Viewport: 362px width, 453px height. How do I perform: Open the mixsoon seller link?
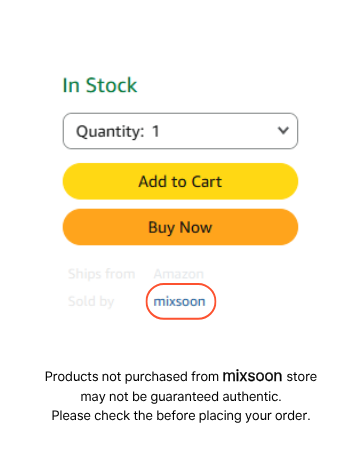(179, 301)
